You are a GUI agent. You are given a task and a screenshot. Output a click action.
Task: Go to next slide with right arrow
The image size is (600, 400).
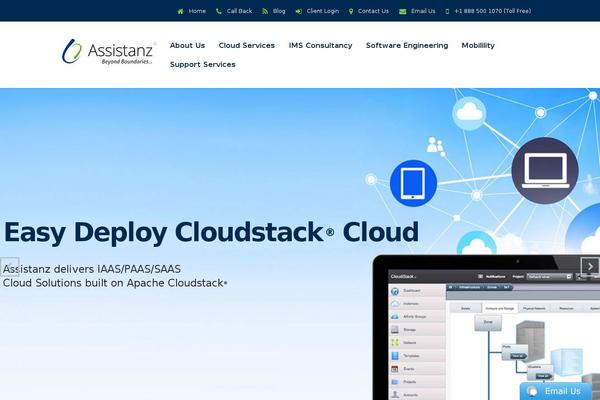[590, 266]
